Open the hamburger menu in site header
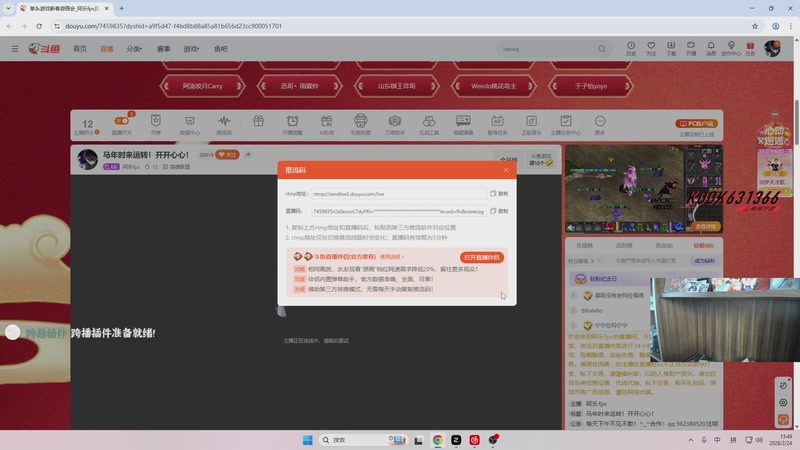800x450 pixels. 15,49
